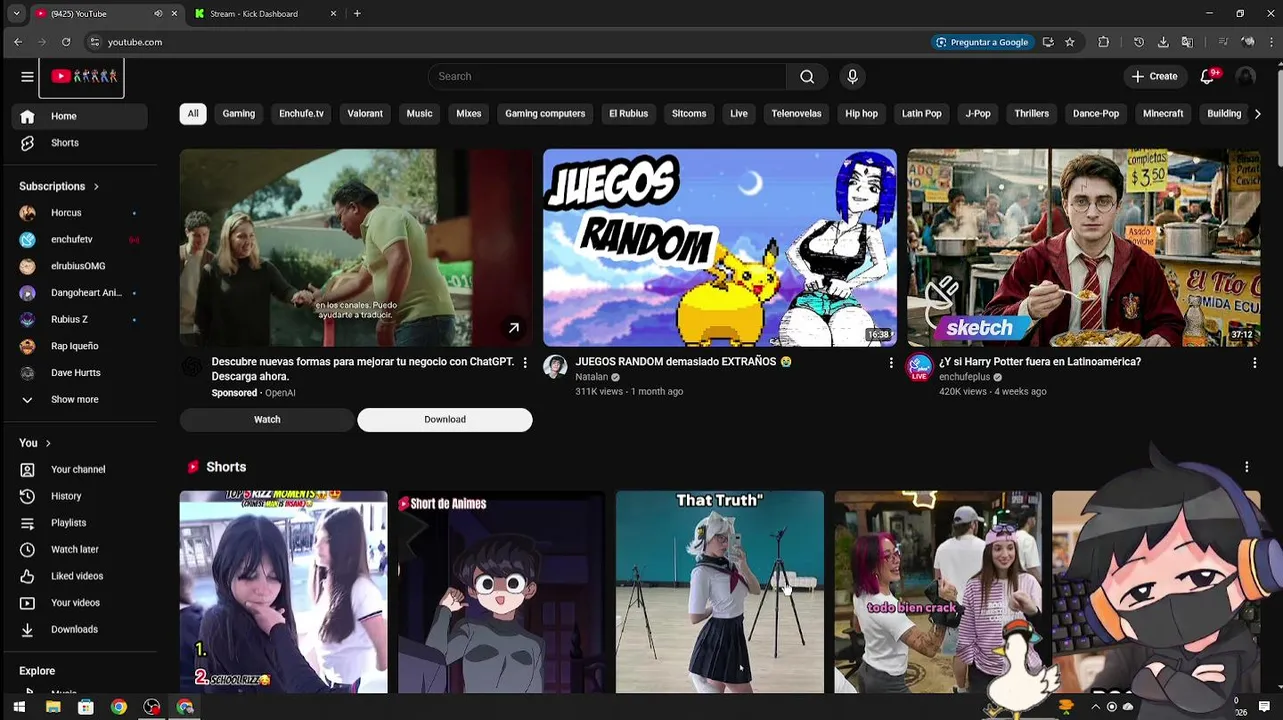Open elrubiusOMG subscription
Image resolution: width=1283 pixels, height=720 pixels.
click(x=80, y=266)
